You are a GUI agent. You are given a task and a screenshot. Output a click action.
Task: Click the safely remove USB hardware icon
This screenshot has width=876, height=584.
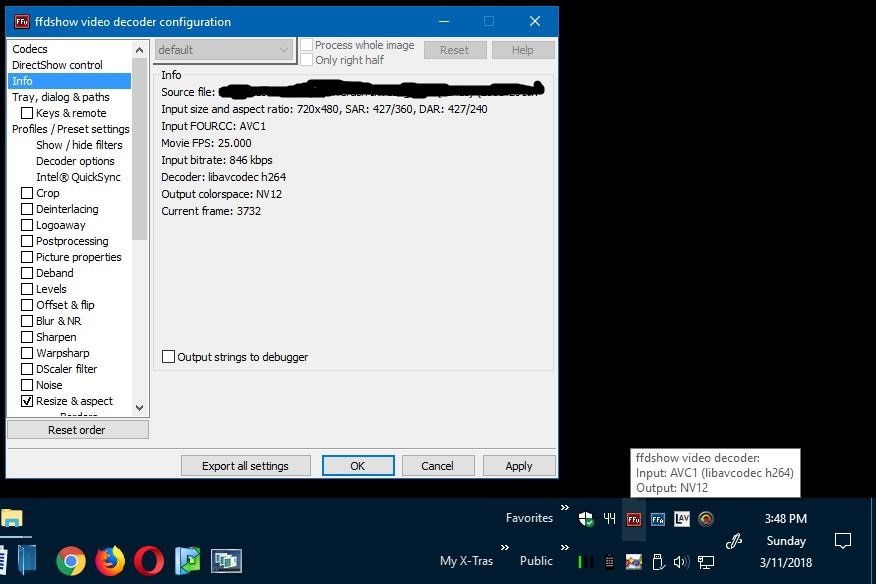(658, 561)
